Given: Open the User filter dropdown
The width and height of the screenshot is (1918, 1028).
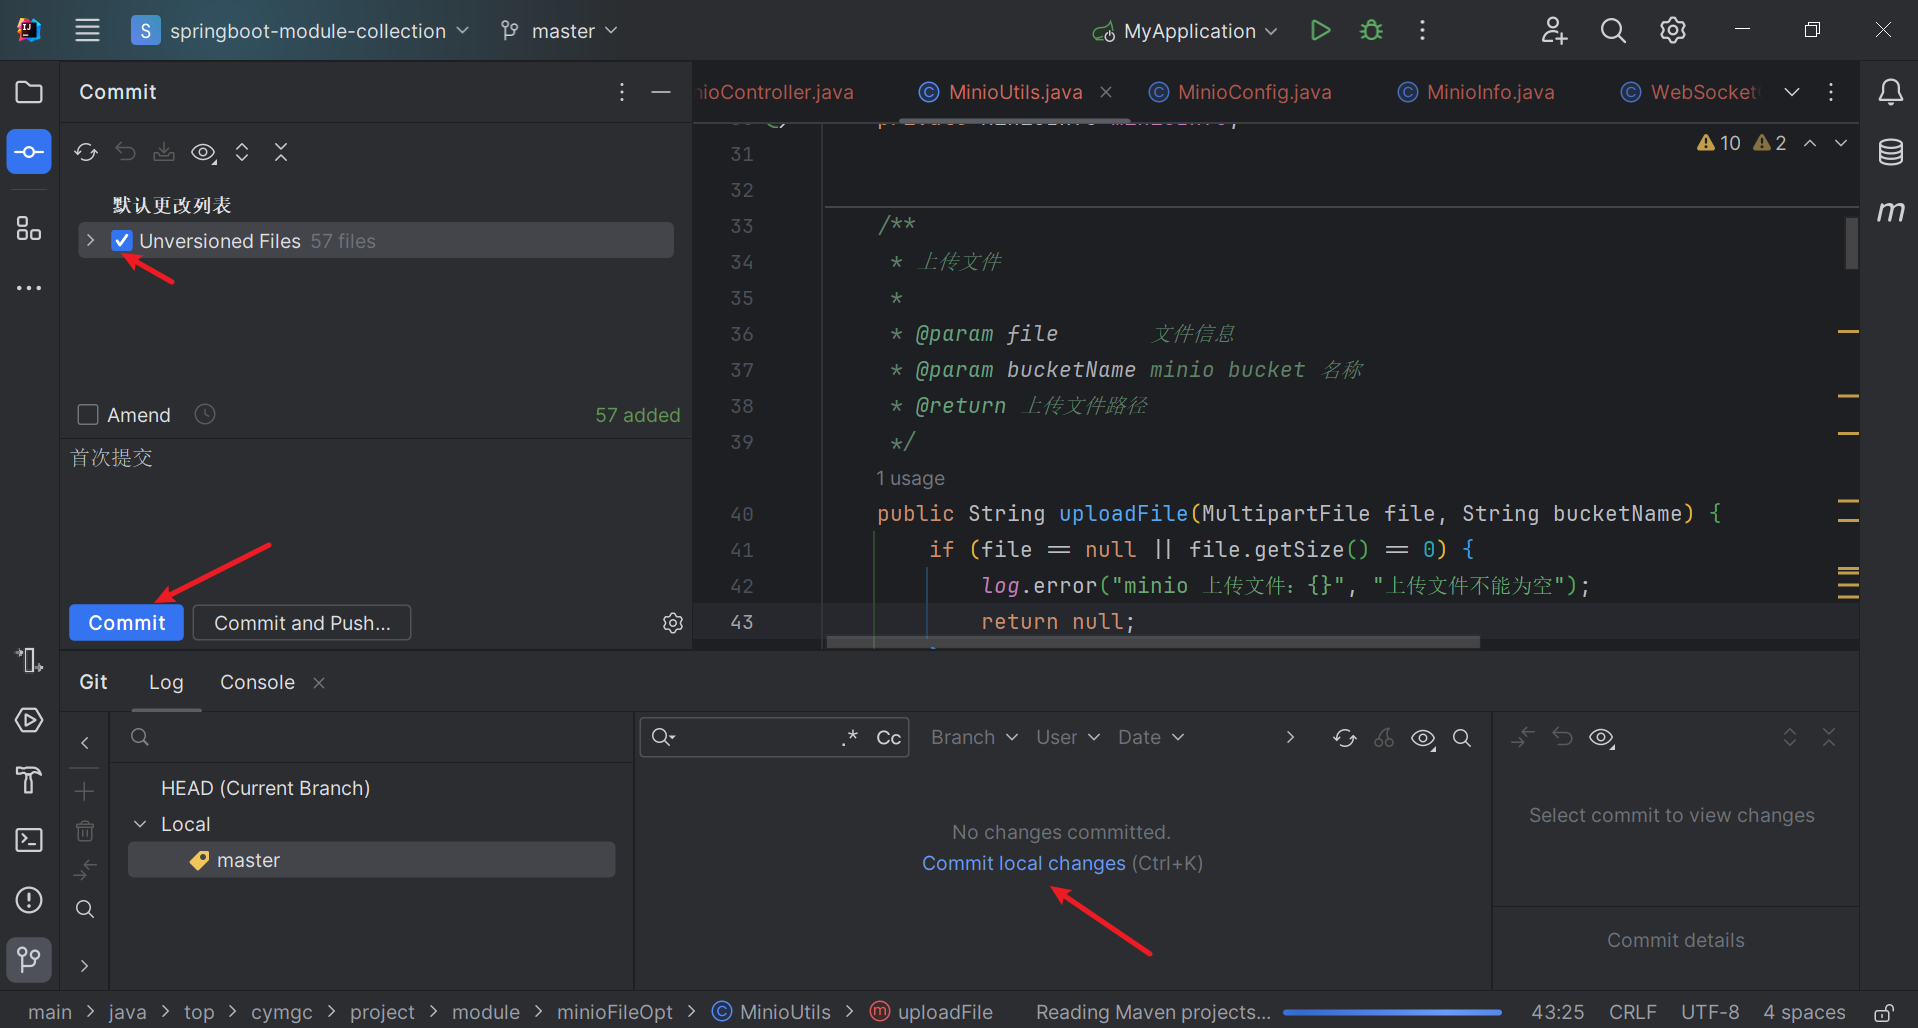Looking at the screenshot, I should [1068, 737].
